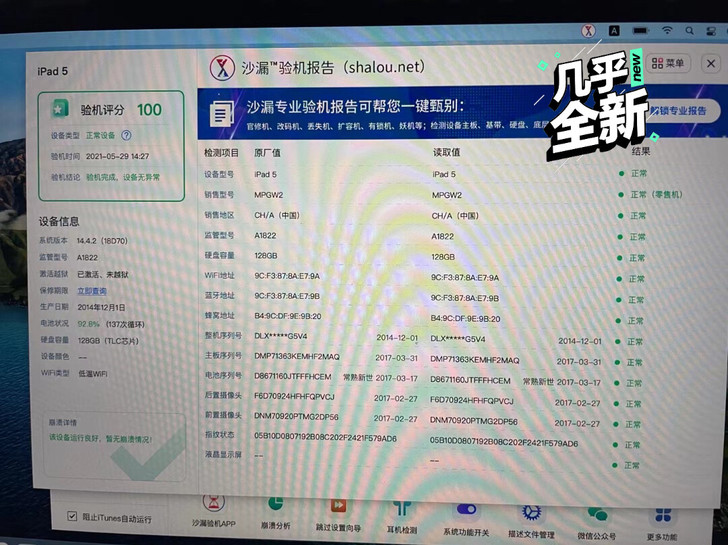Image resolution: width=728 pixels, height=545 pixels.
Task: Click the 读取值 column header
Action: (446, 152)
